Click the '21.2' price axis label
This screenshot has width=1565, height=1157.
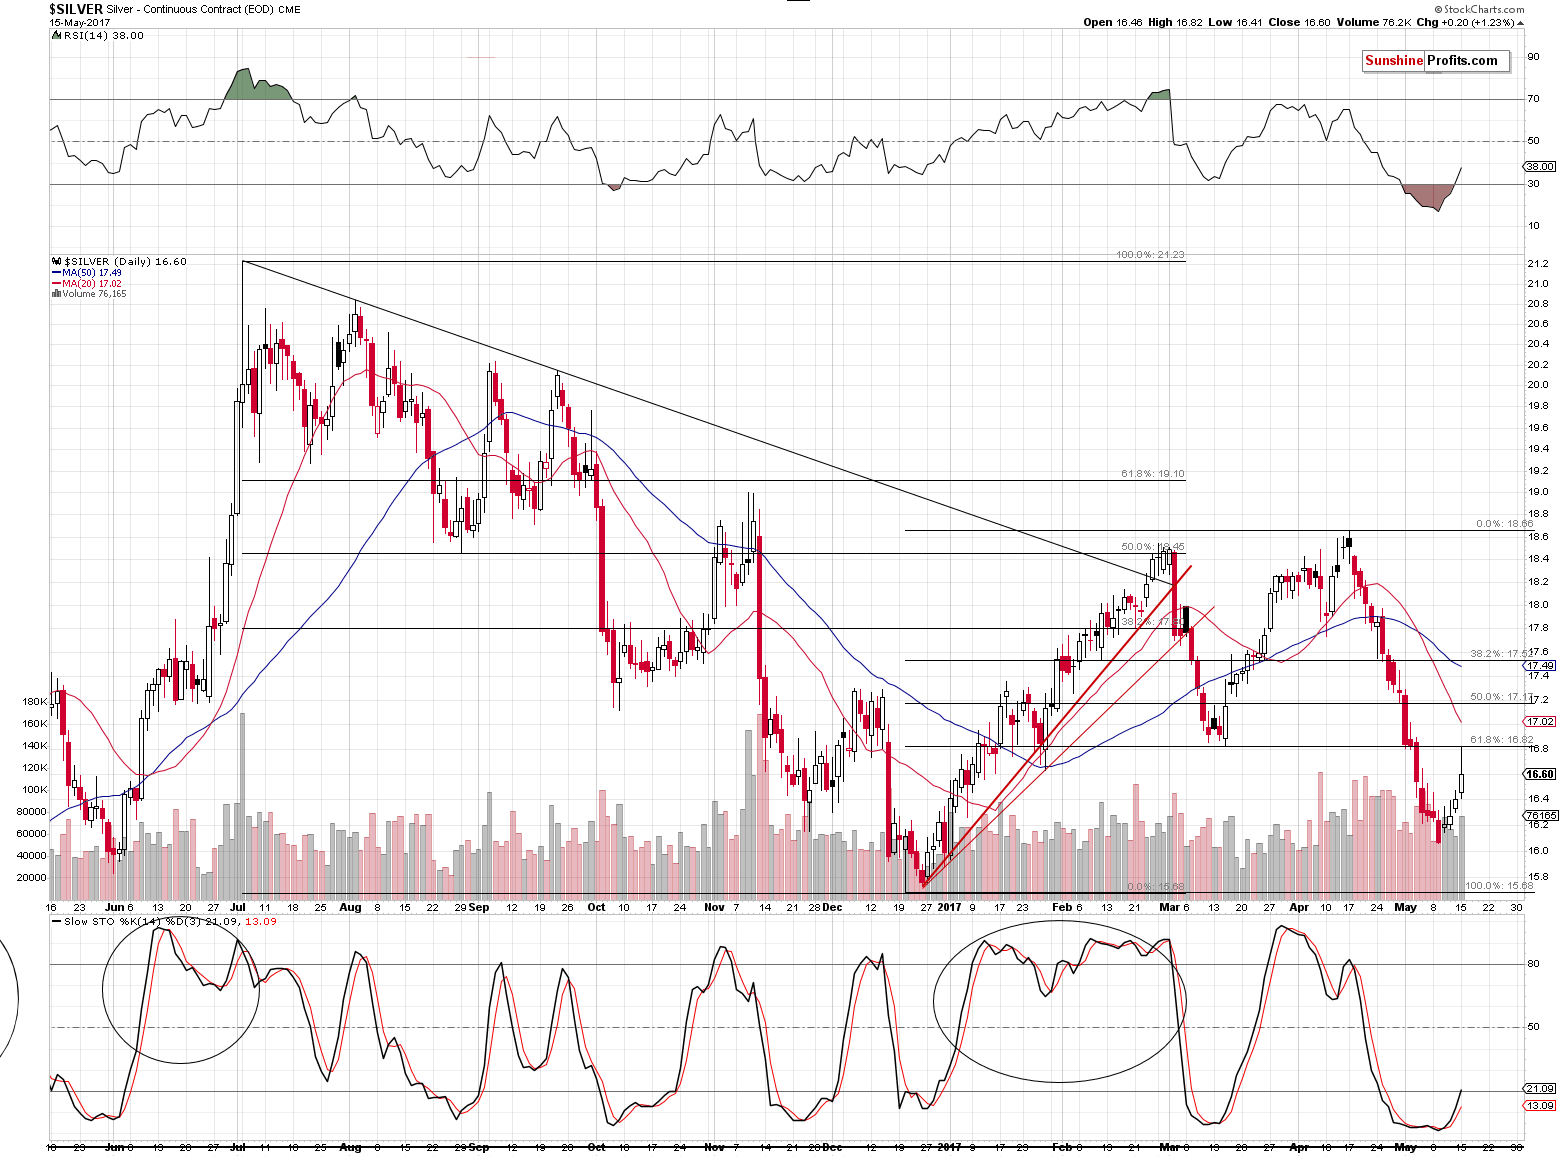[1538, 264]
